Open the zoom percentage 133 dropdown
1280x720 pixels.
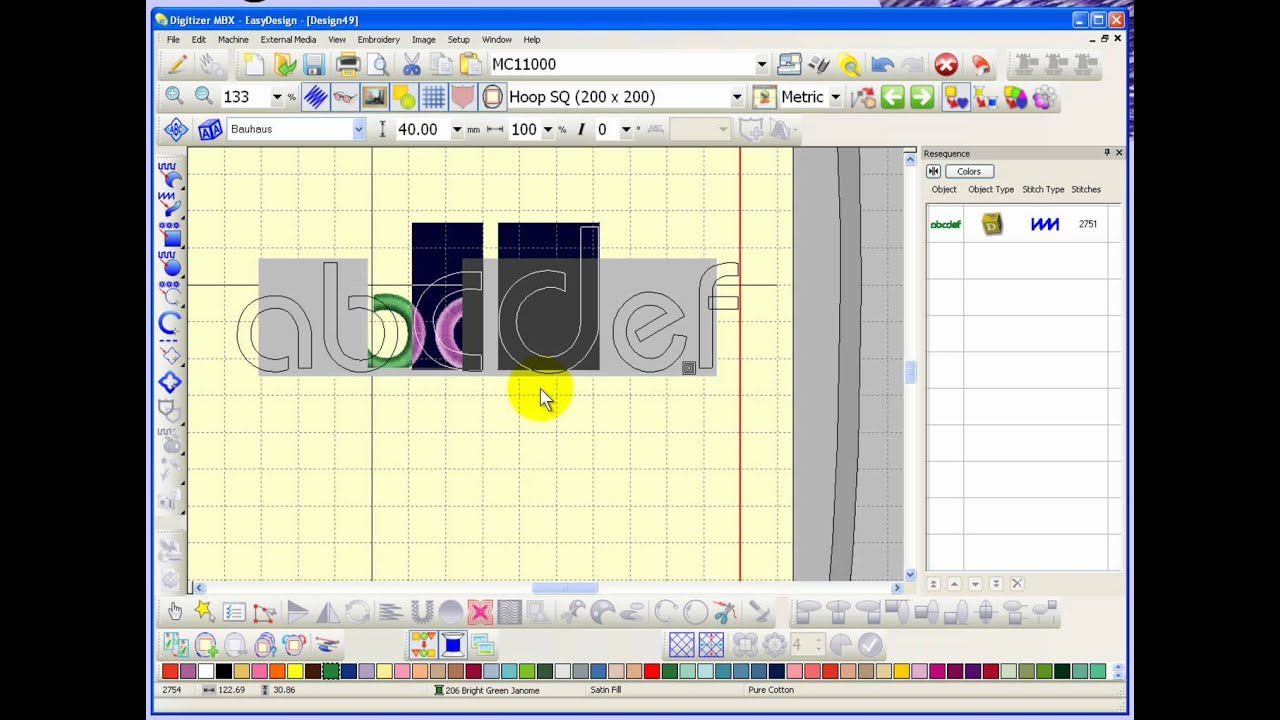pos(277,97)
